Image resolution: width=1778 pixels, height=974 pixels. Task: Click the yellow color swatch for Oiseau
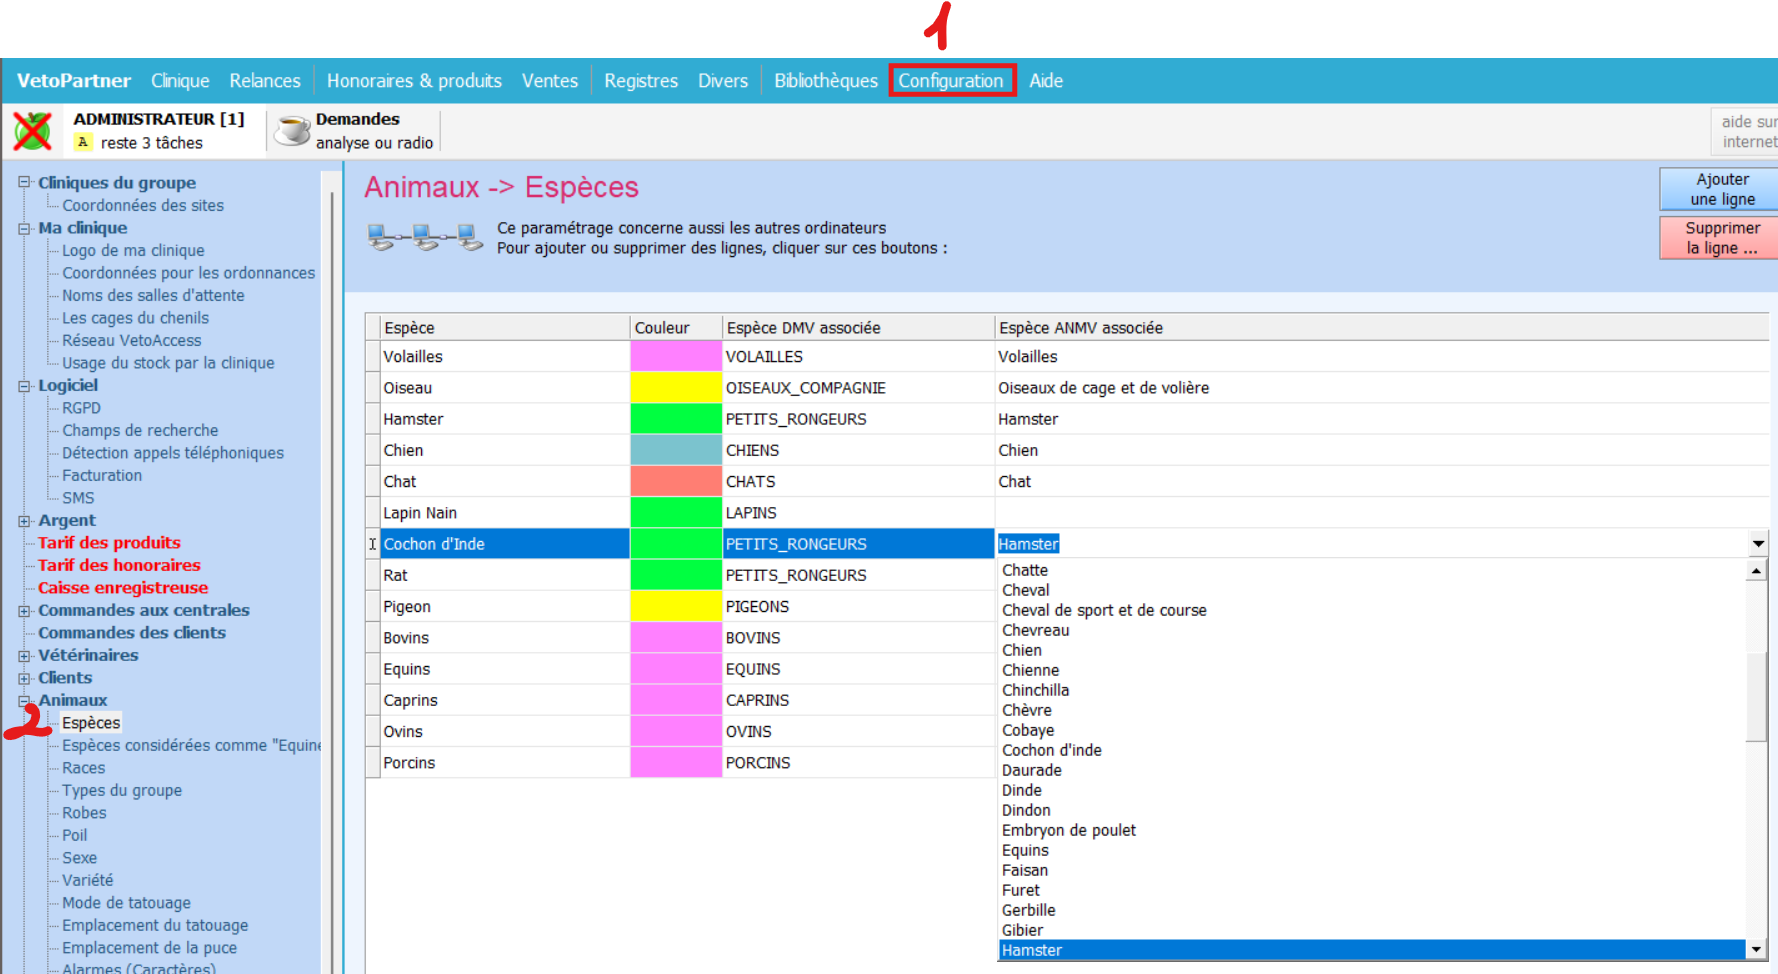point(675,388)
